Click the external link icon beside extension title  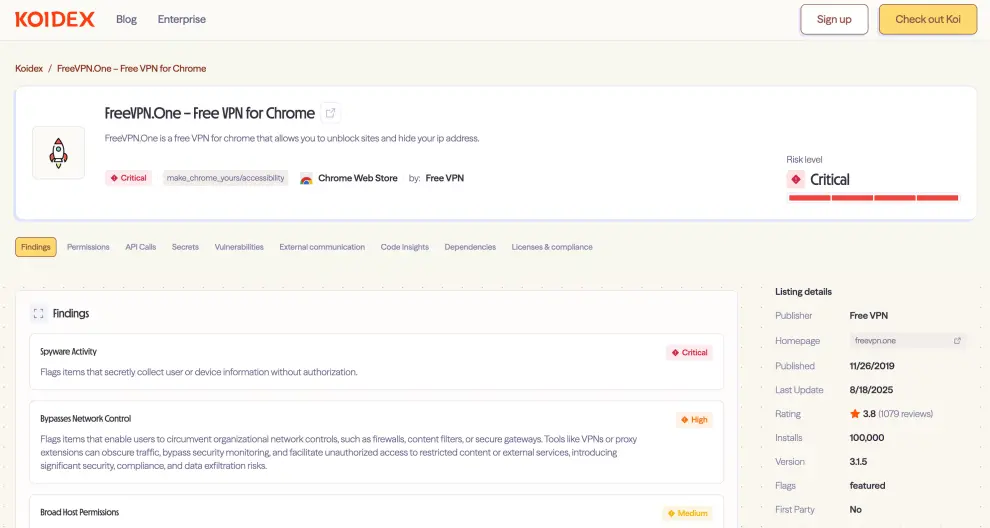[x=331, y=113]
